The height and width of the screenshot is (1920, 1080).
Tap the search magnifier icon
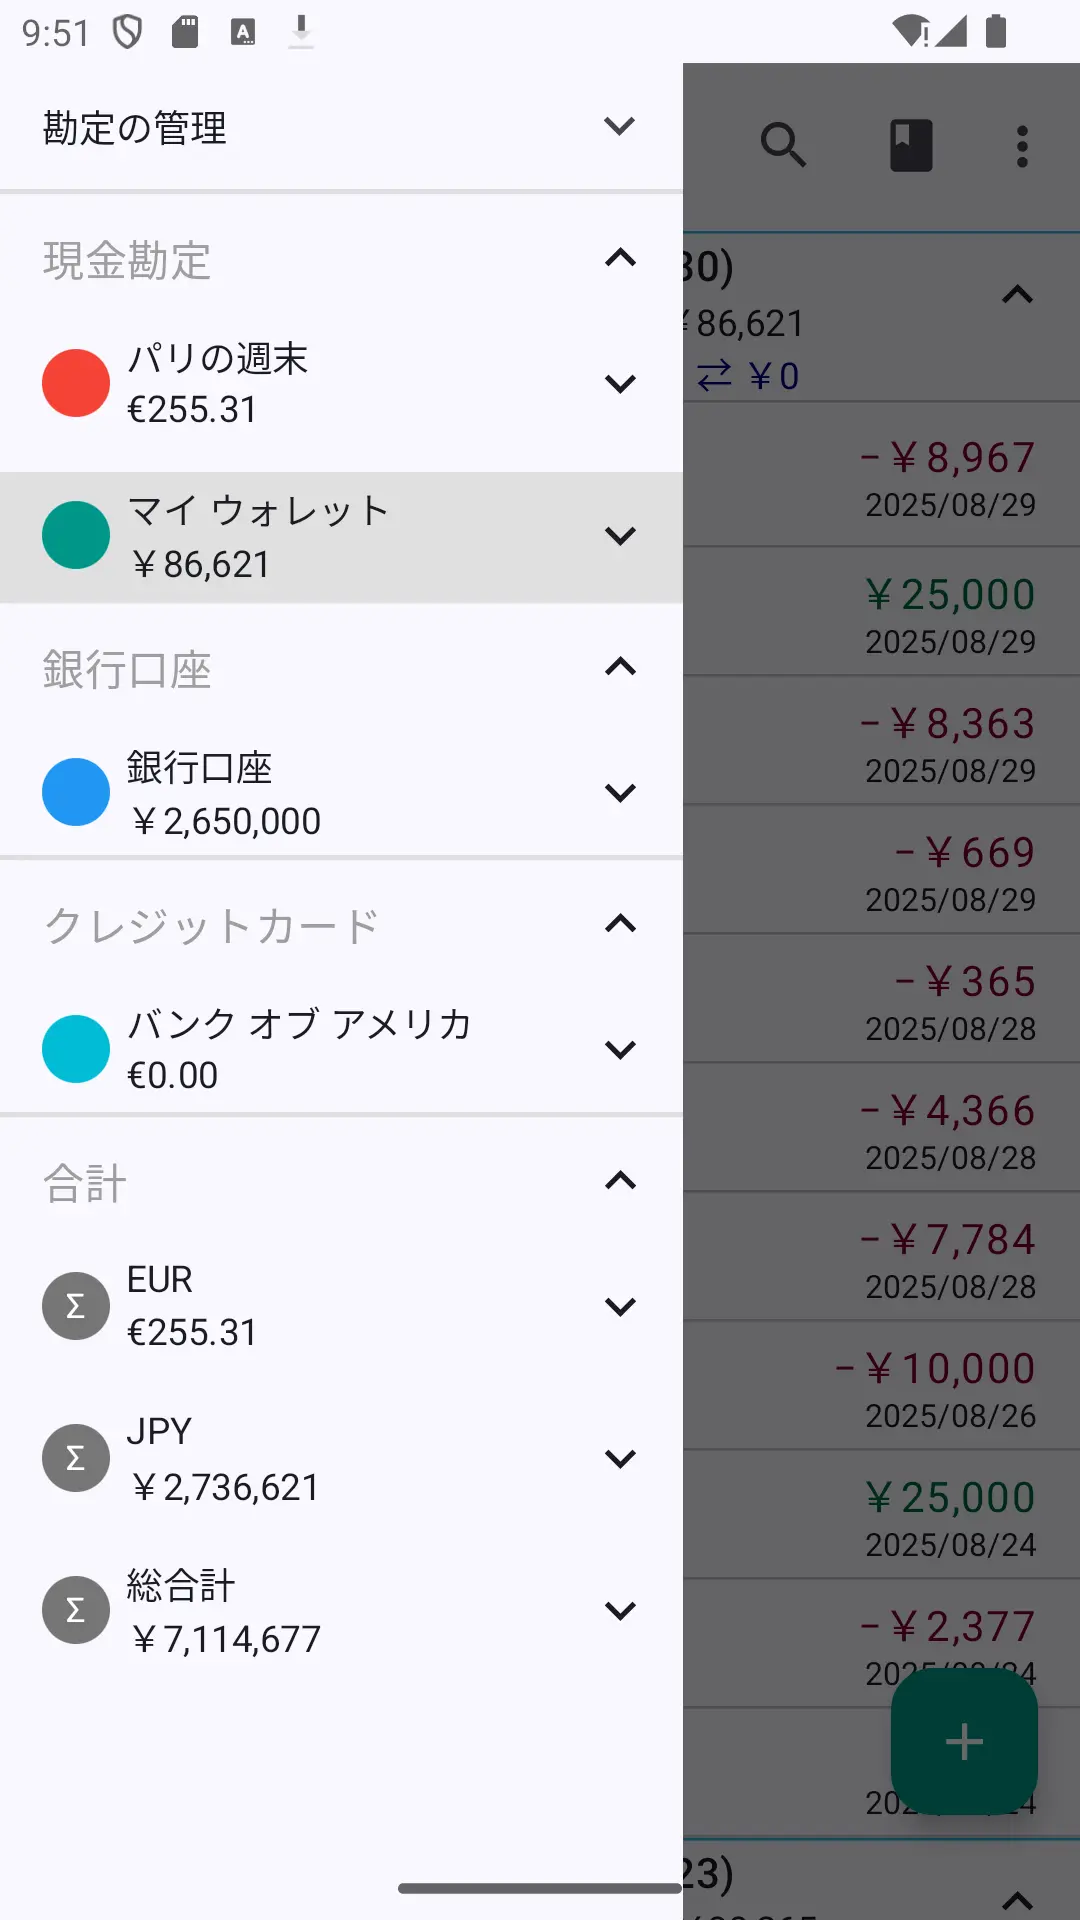pyautogui.click(x=783, y=146)
